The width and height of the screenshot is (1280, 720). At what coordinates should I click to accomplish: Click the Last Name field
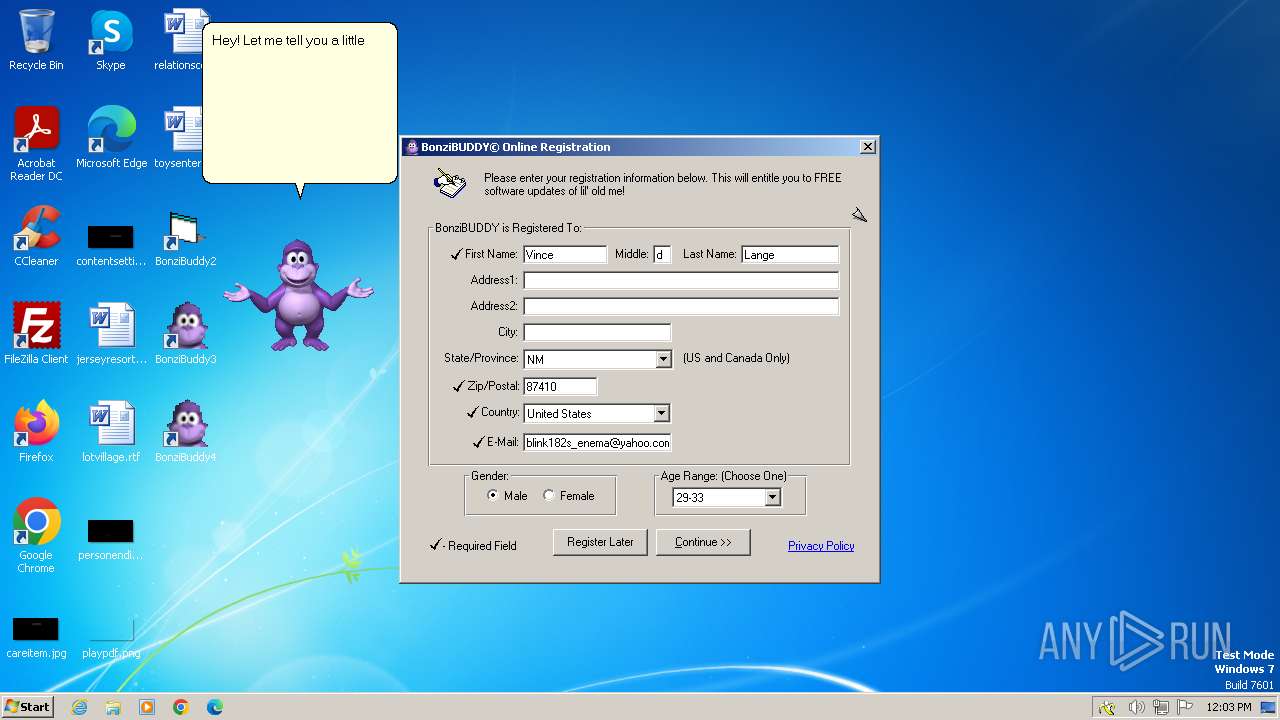click(x=790, y=254)
